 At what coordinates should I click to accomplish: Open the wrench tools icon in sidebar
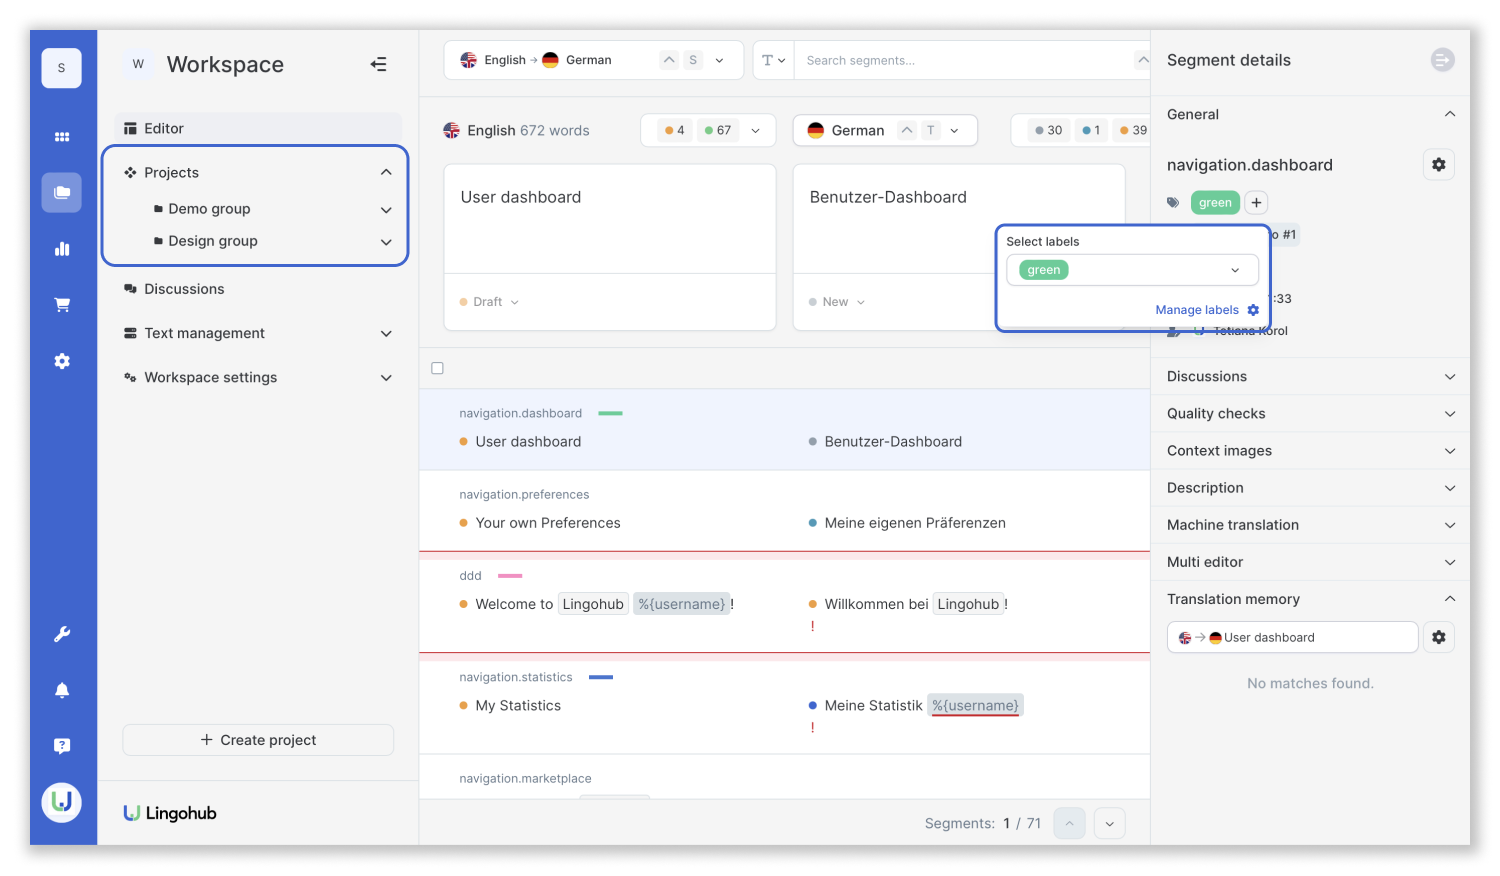coord(62,634)
